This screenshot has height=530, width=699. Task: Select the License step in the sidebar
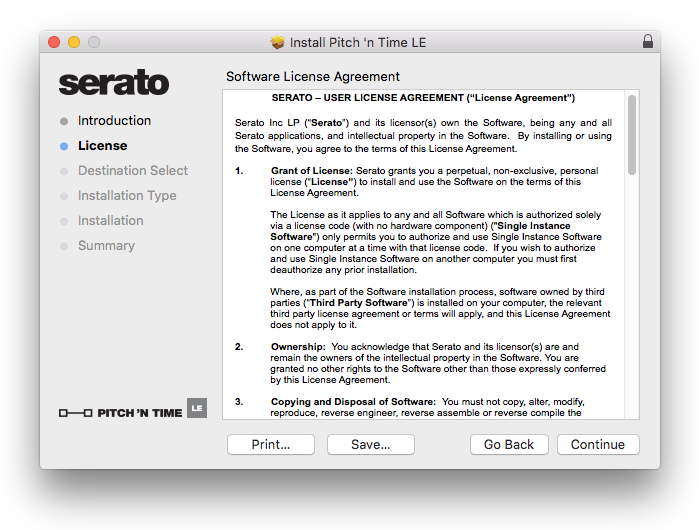click(x=103, y=146)
